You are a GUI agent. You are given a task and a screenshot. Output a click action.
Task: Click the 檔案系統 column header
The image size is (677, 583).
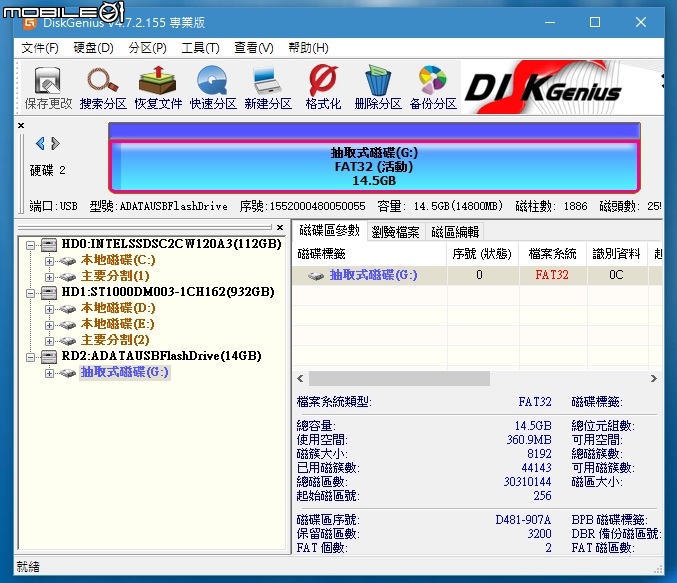[552, 254]
